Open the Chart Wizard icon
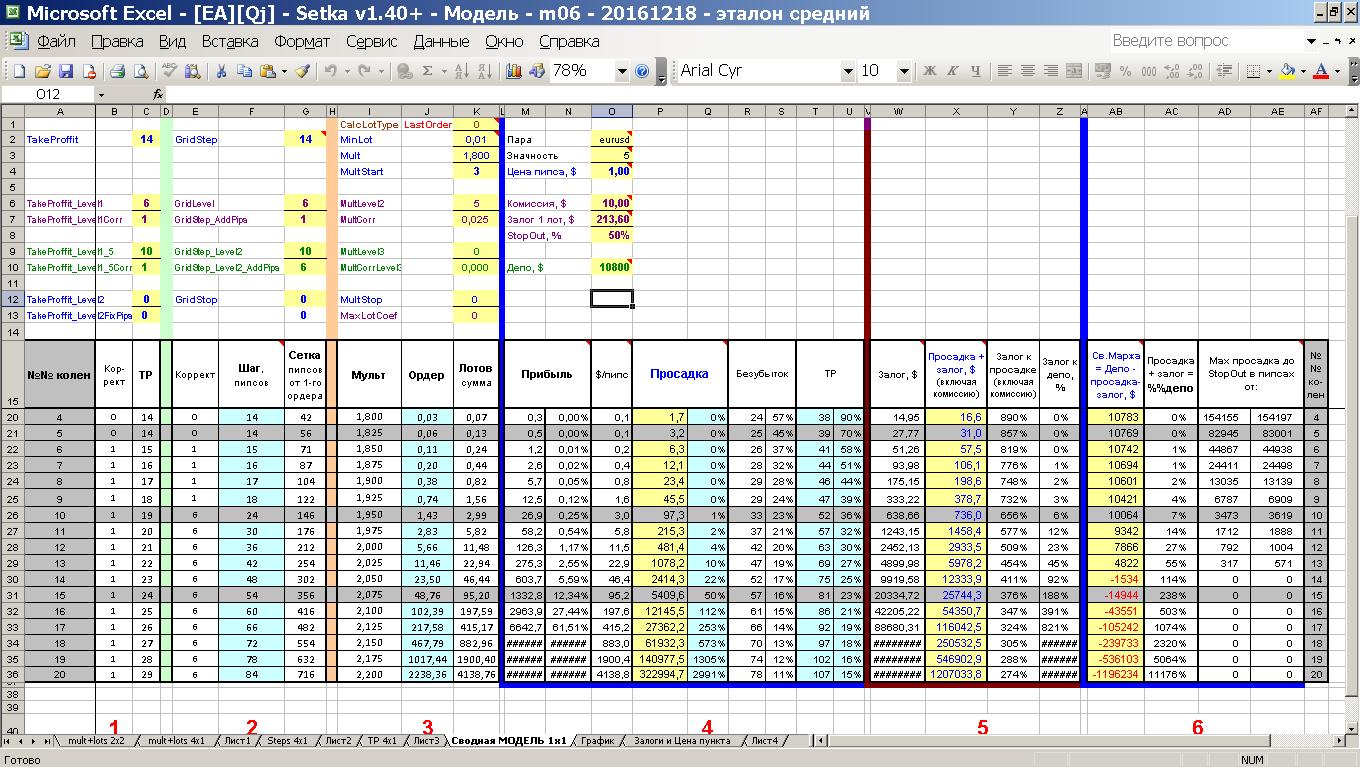 [x=514, y=71]
